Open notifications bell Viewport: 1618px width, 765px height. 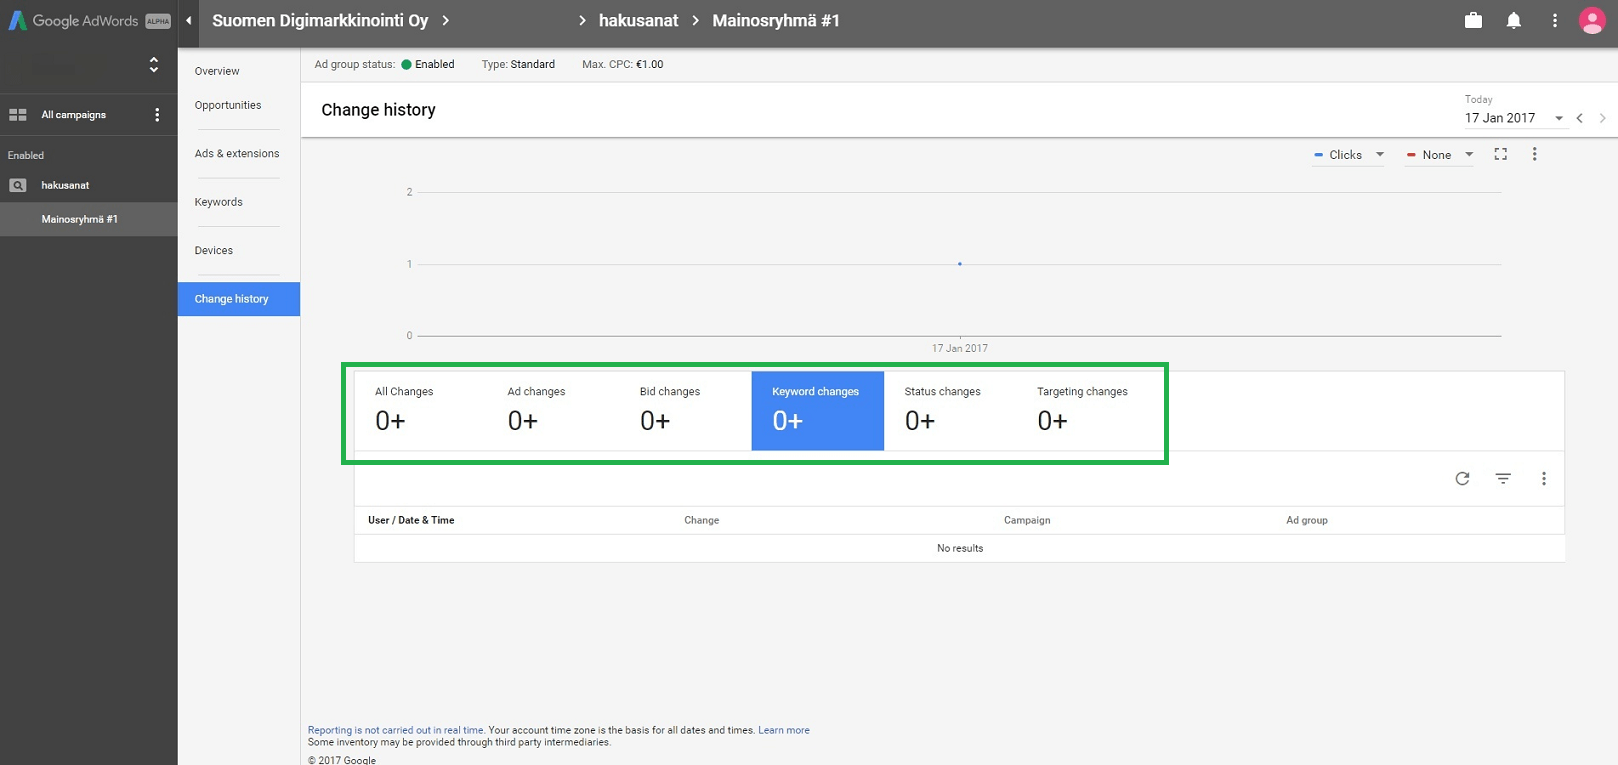click(x=1514, y=20)
